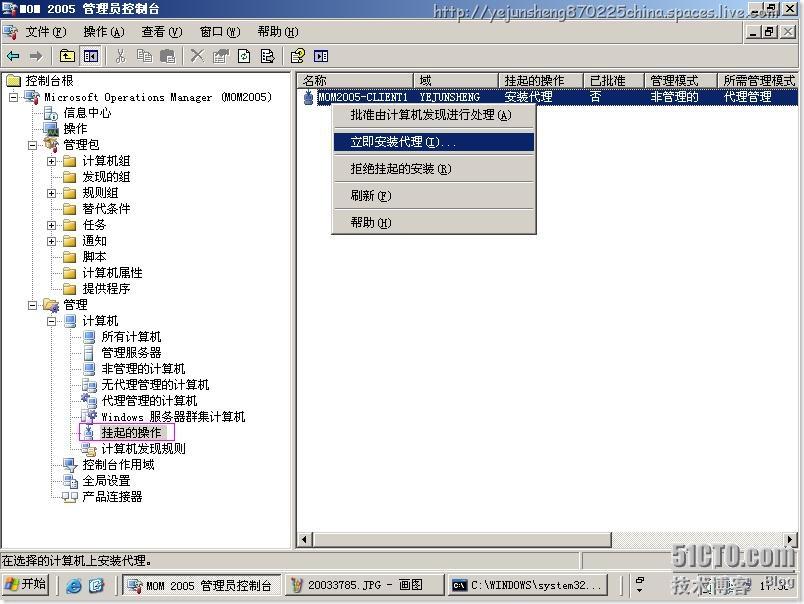Screen dimensions: 804x604
Task: Sort by the 已批准 column header
Action: 613,80
